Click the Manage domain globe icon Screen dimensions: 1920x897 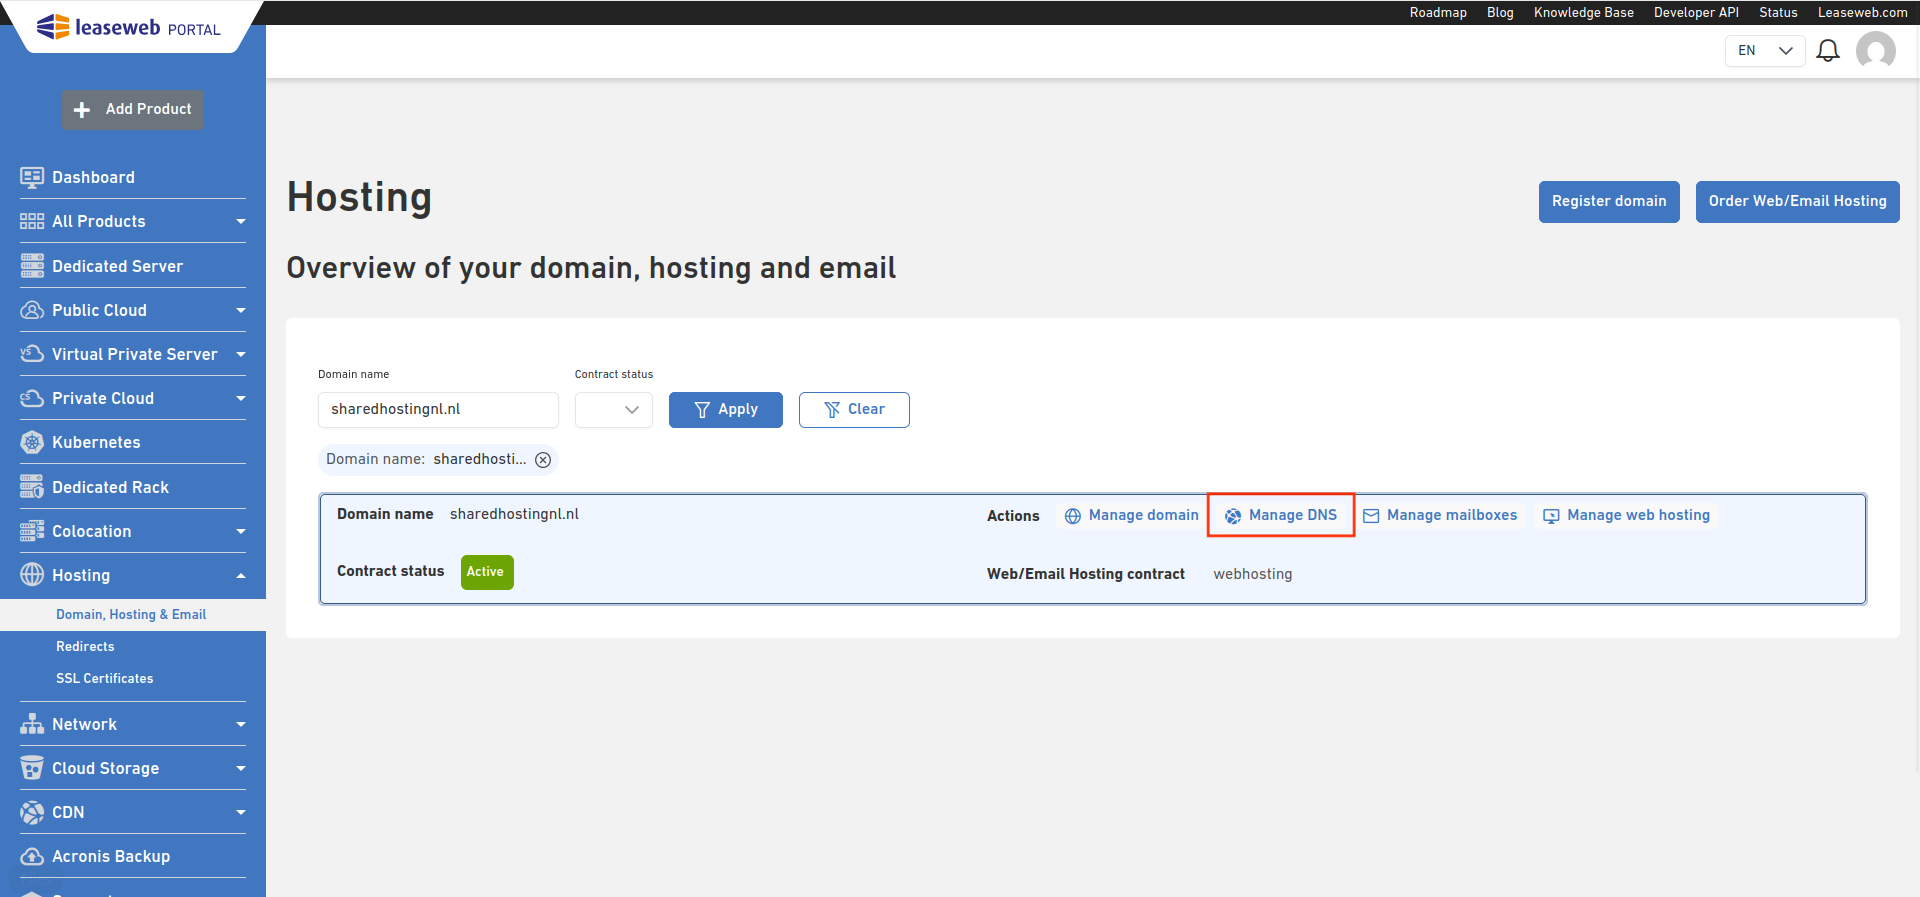coord(1073,516)
